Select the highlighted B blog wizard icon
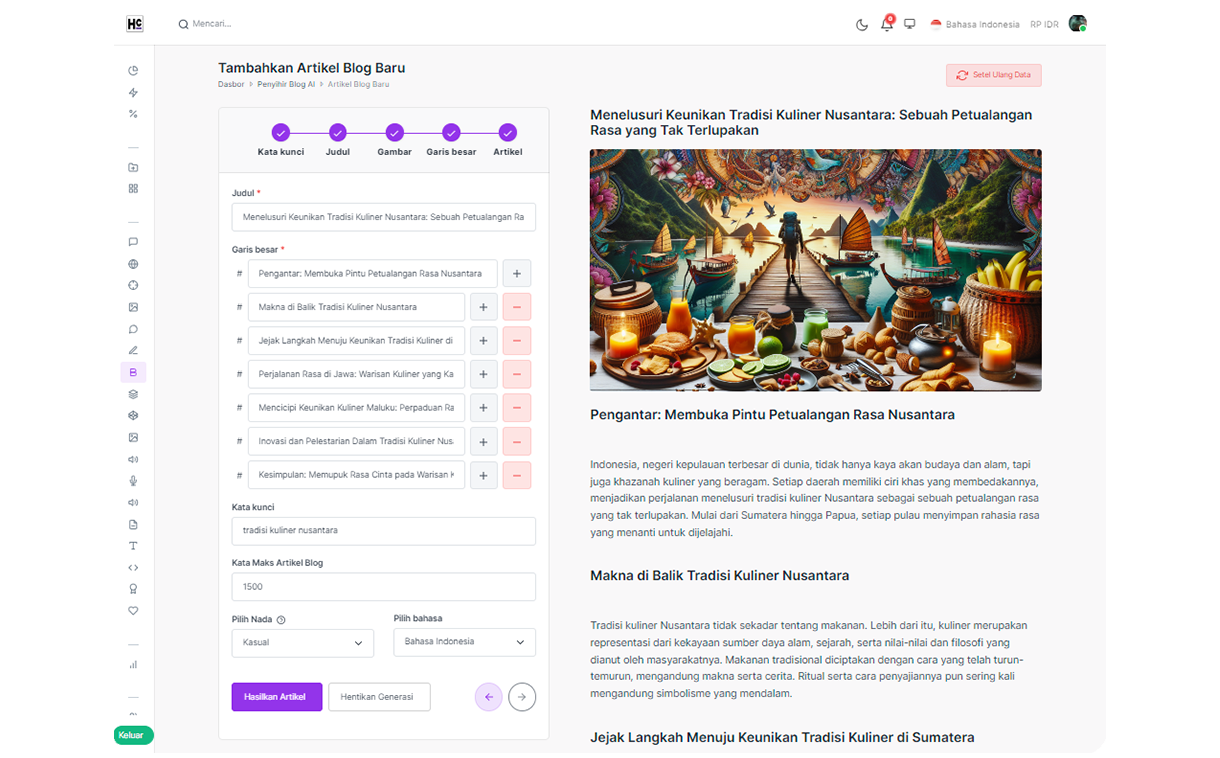The width and height of the screenshot is (1220, 758). 133,372
